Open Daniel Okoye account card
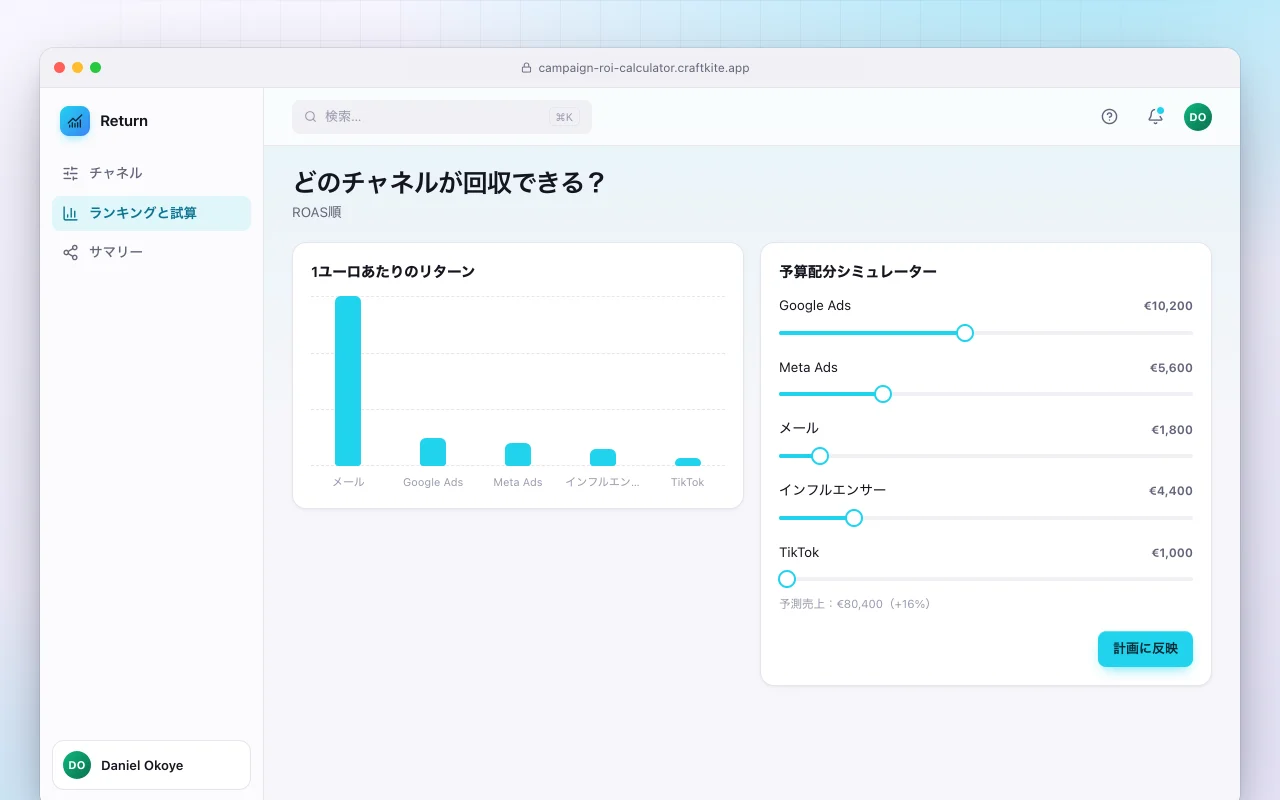 click(x=151, y=765)
